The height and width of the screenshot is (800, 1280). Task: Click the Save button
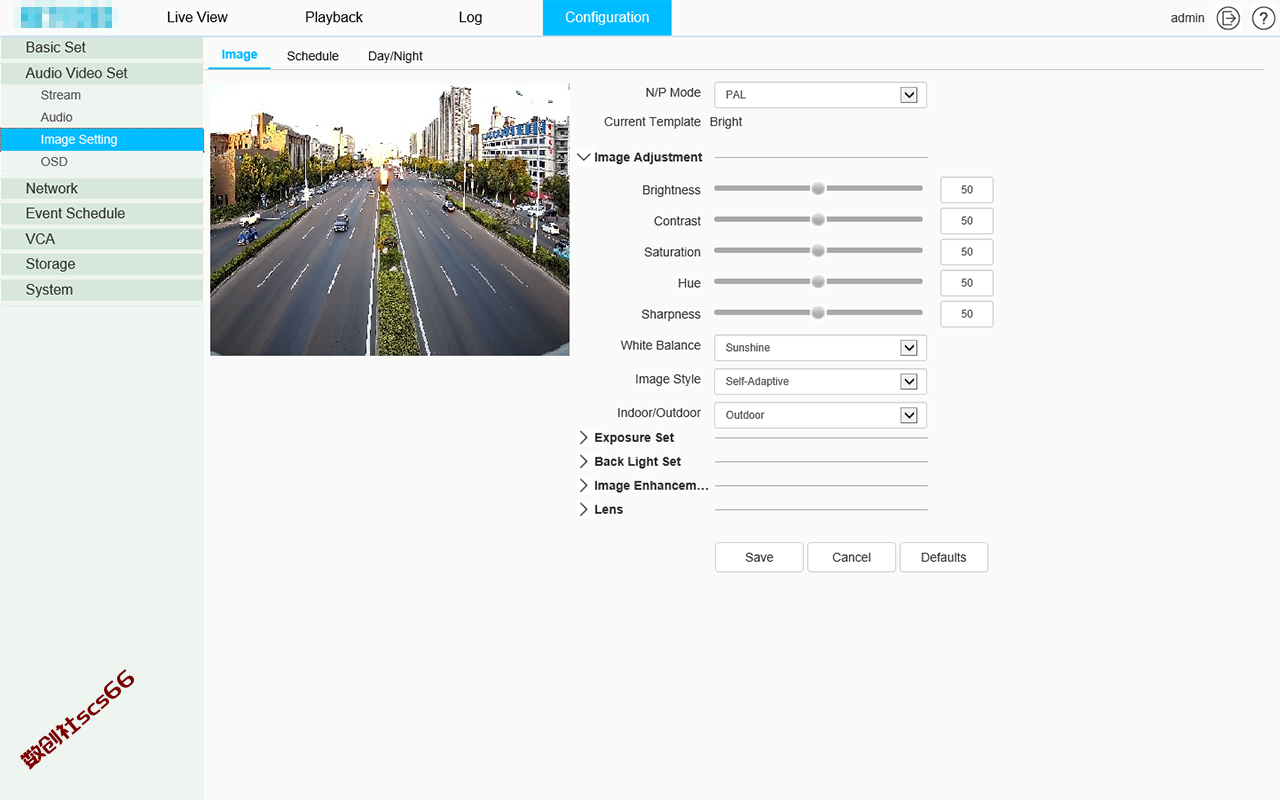759,557
